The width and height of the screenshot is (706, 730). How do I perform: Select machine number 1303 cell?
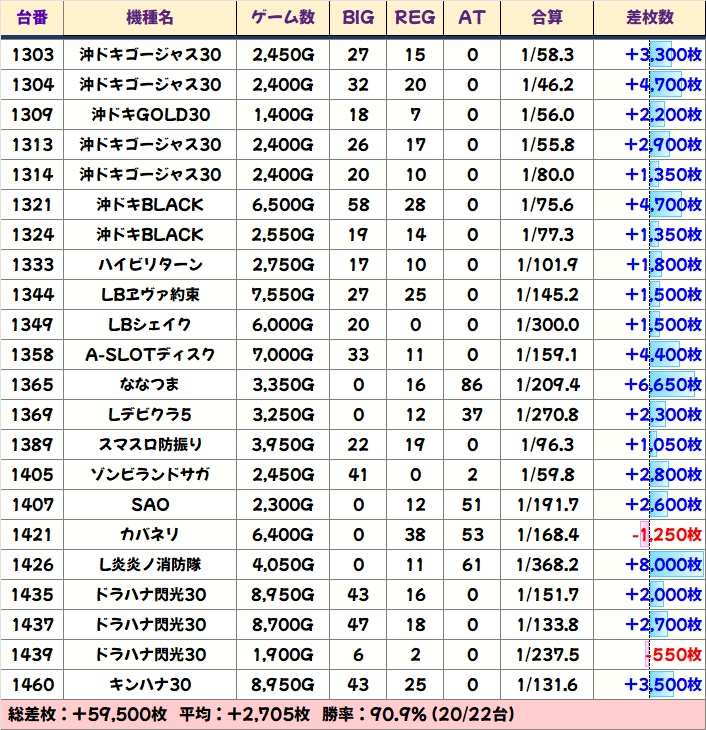[32, 54]
